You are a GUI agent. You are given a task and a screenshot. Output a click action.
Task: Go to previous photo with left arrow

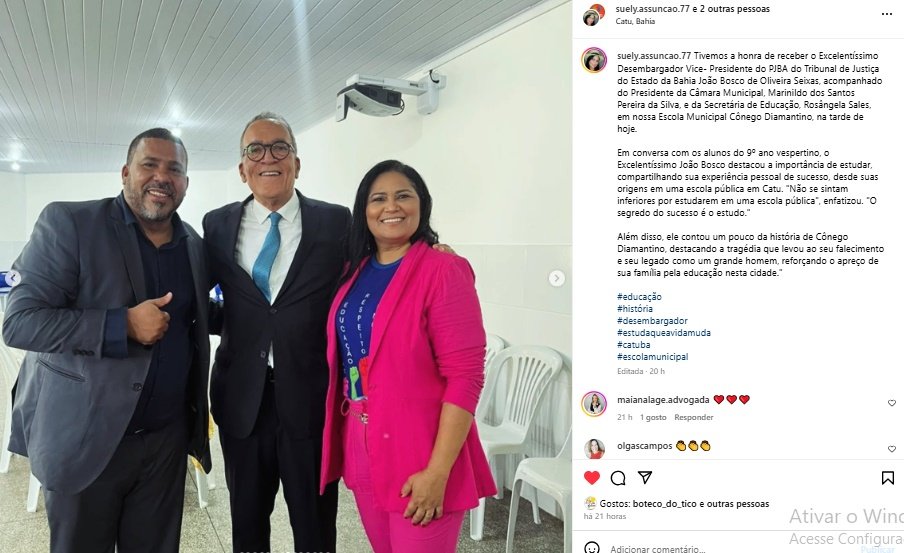[12, 279]
